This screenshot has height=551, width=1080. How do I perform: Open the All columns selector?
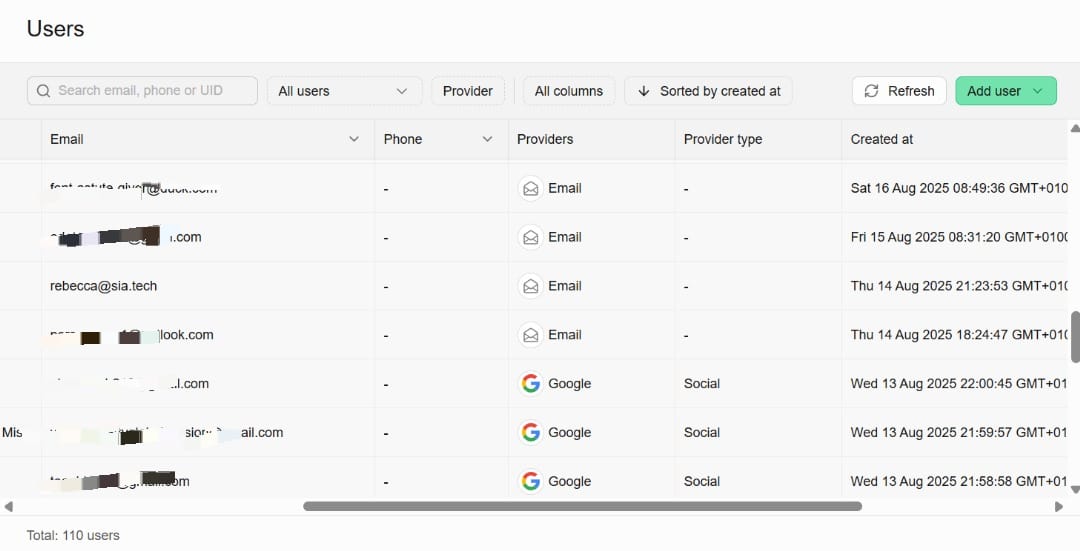(x=568, y=91)
